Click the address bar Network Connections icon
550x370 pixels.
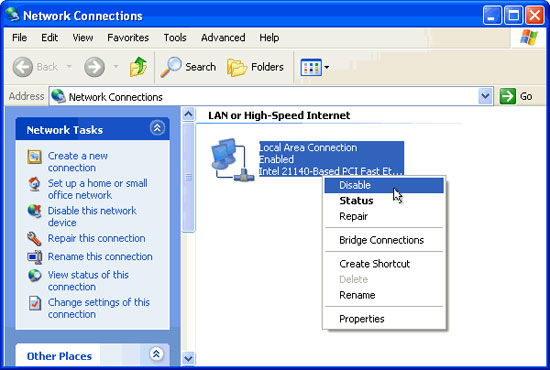pyautogui.click(x=58, y=96)
